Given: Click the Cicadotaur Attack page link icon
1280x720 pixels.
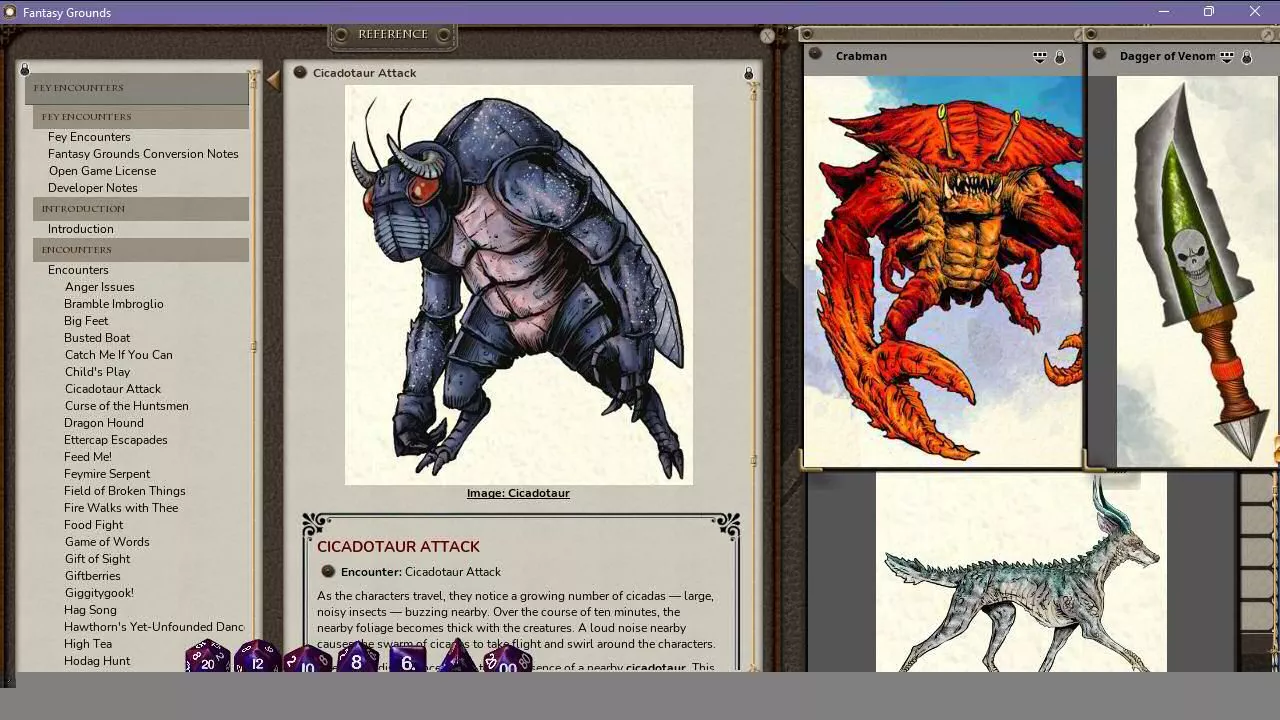Looking at the screenshot, I should 299,72.
